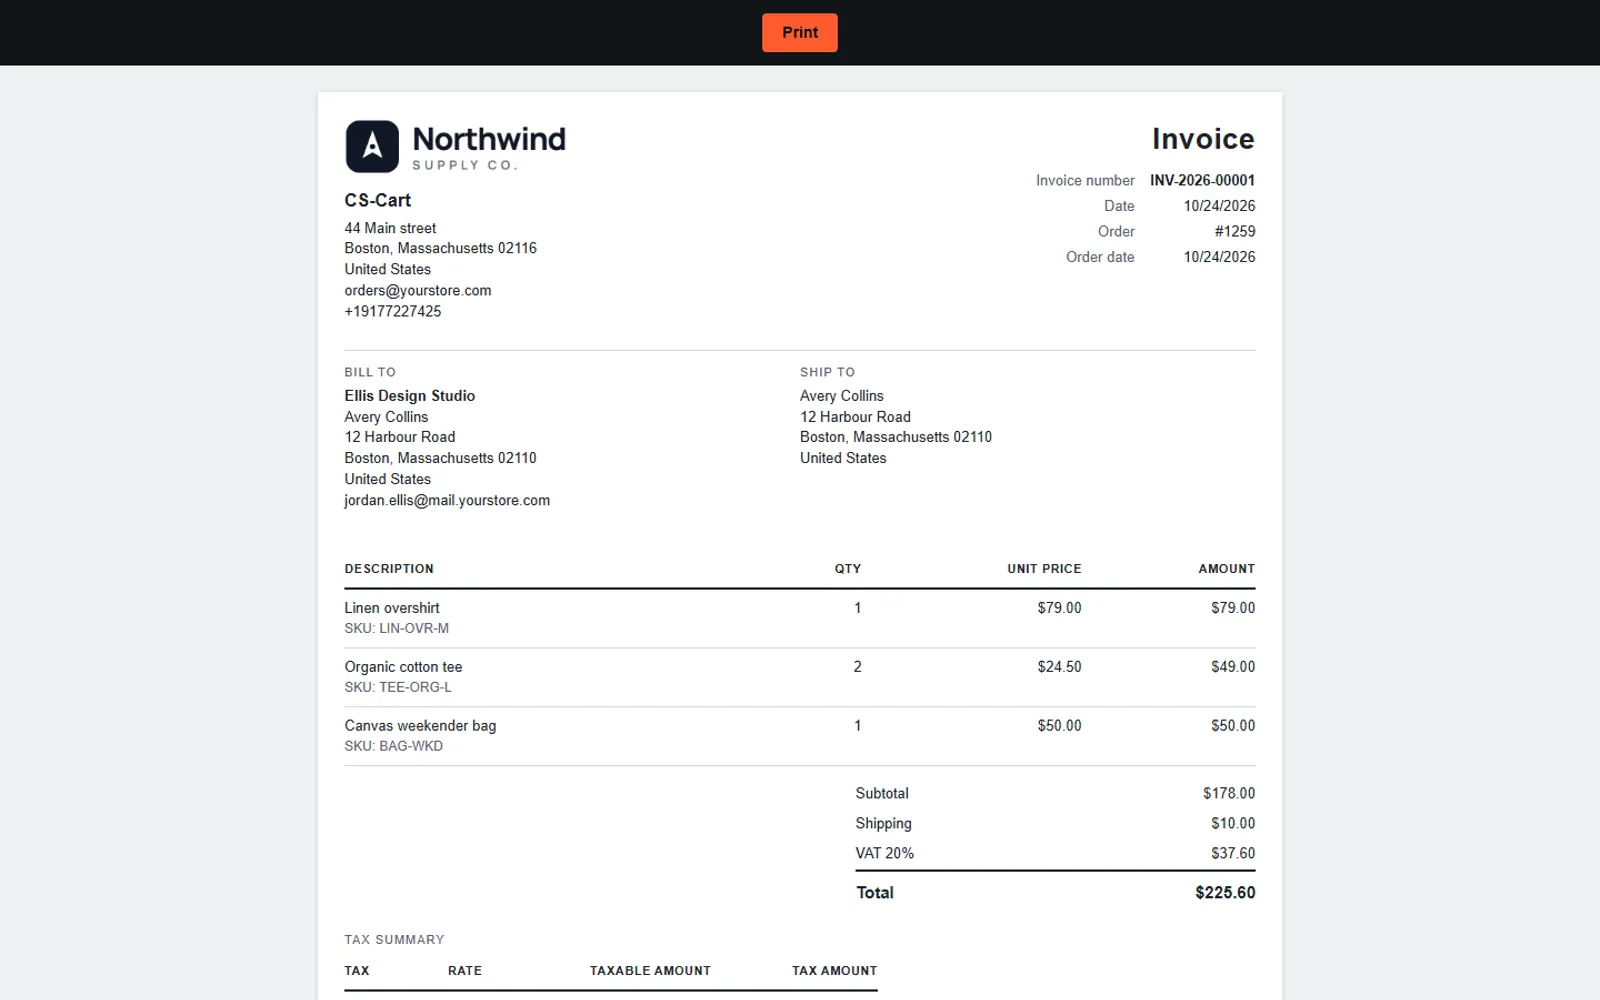This screenshot has width=1600, height=1000.
Task: Click the Order date label
Action: (1100, 257)
